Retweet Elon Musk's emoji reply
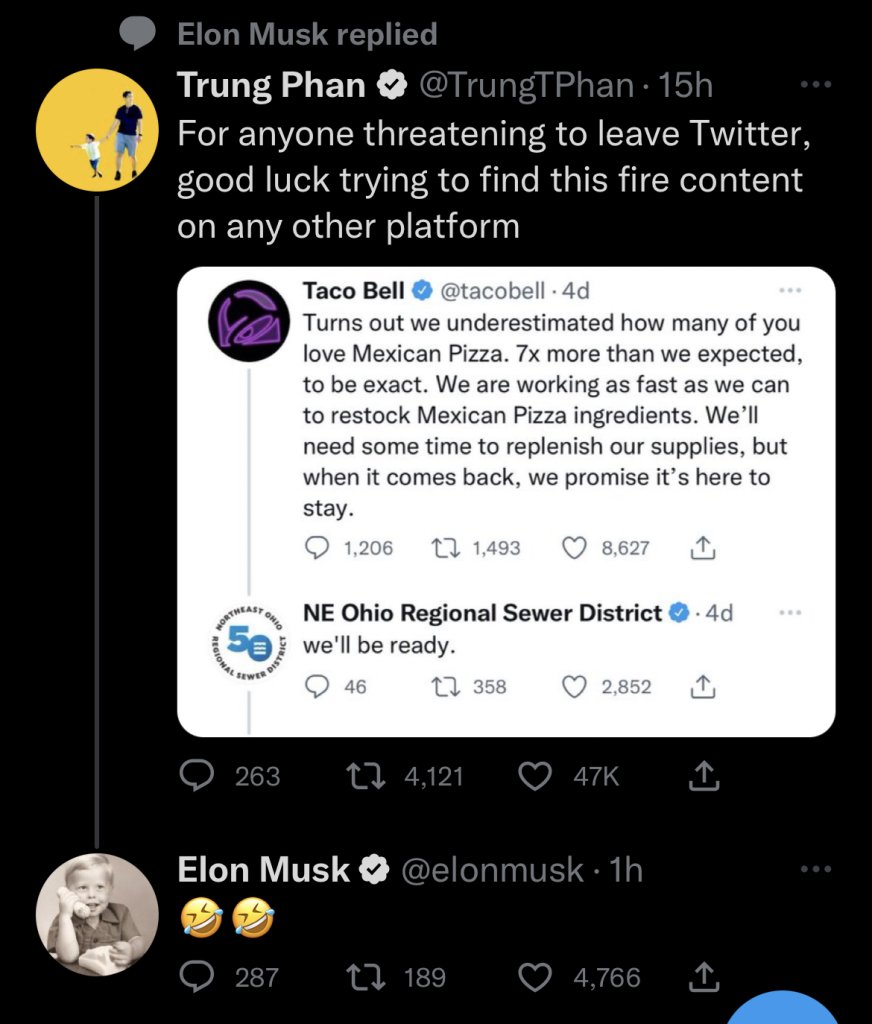The image size is (872, 1024). pos(363,977)
